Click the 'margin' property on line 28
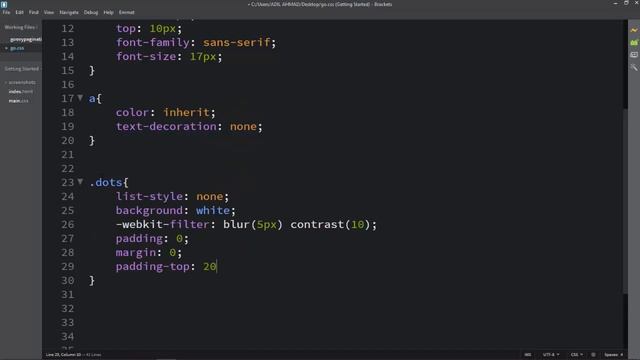This screenshot has height=360, width=640. pyautogui.click(x=136, y=253)
